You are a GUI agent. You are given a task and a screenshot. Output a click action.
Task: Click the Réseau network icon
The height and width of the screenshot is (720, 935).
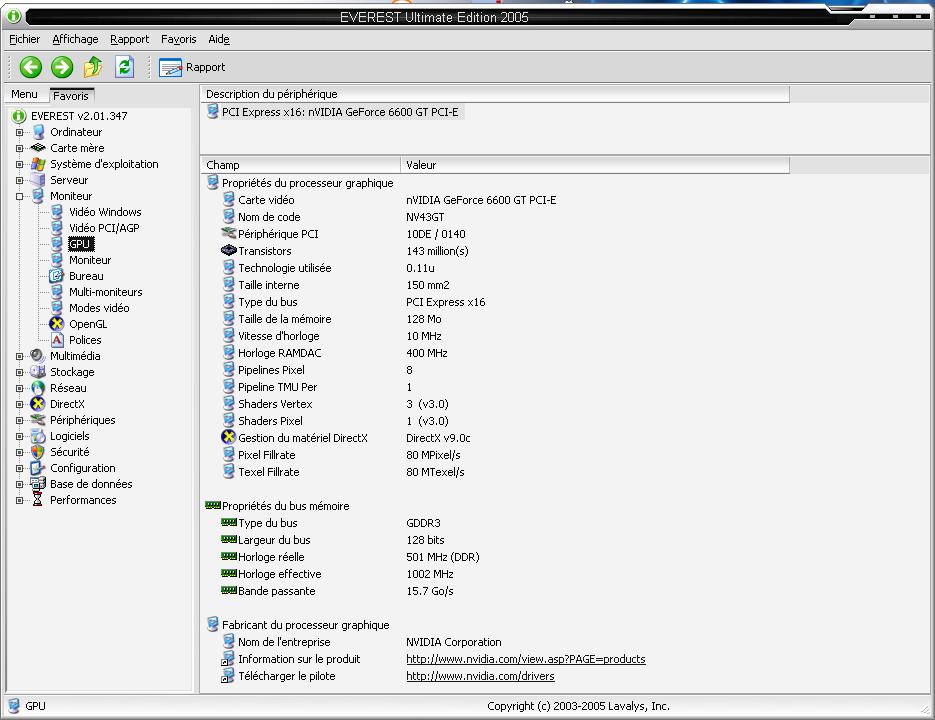click(x=38, y=388)
